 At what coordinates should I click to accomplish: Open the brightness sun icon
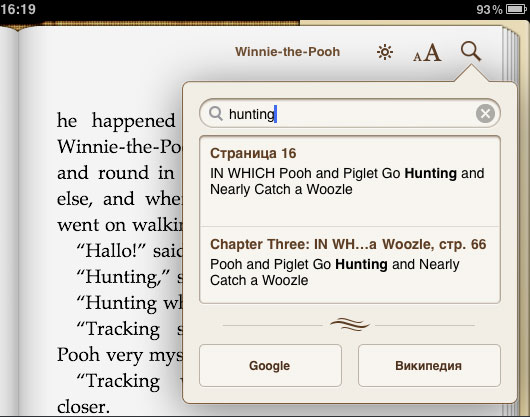[385, 52]
